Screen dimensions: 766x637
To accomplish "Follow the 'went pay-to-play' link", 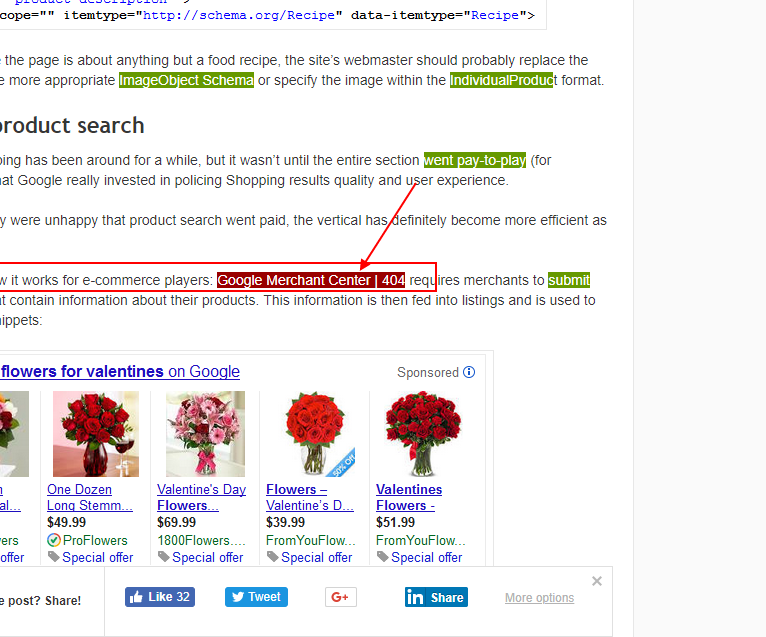I will point(474,160).
